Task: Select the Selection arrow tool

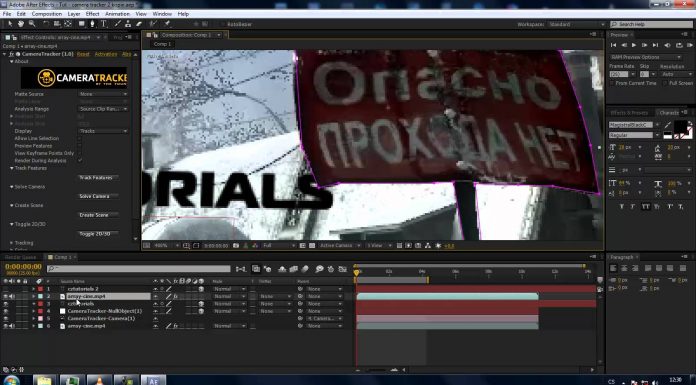Action: [11, 24]
